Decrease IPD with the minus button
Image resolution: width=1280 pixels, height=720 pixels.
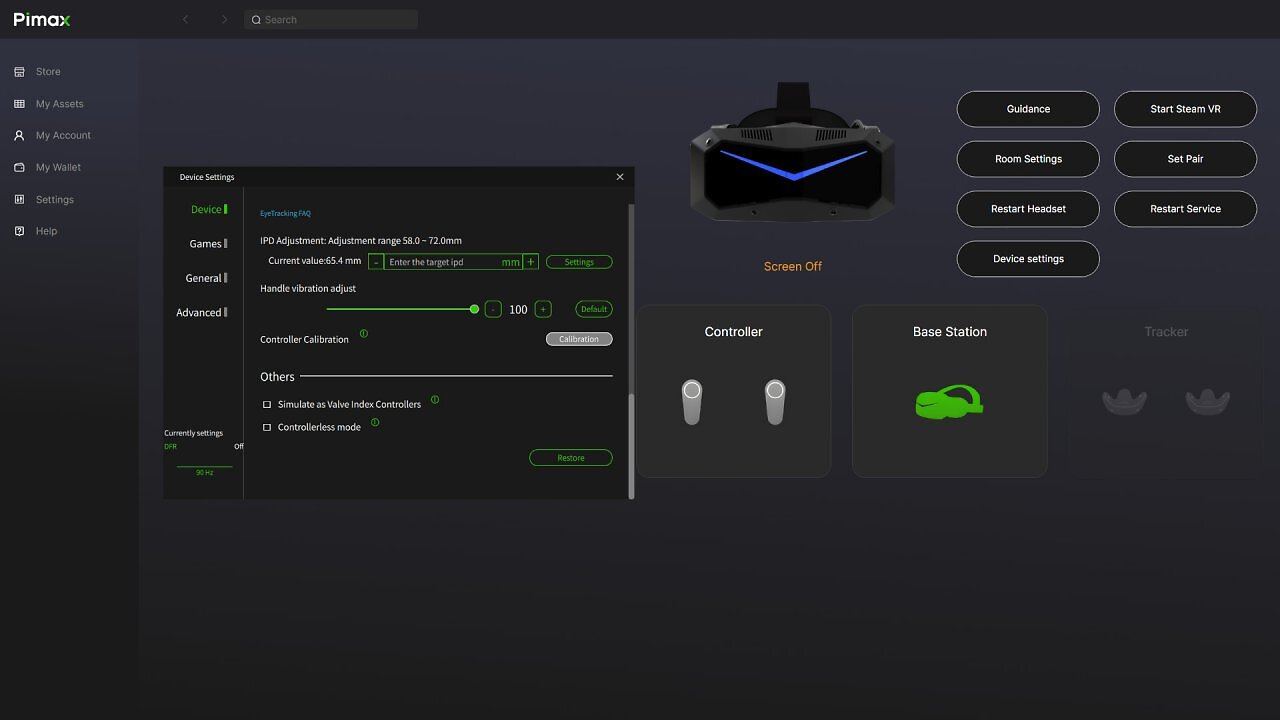tap(376, 262)
